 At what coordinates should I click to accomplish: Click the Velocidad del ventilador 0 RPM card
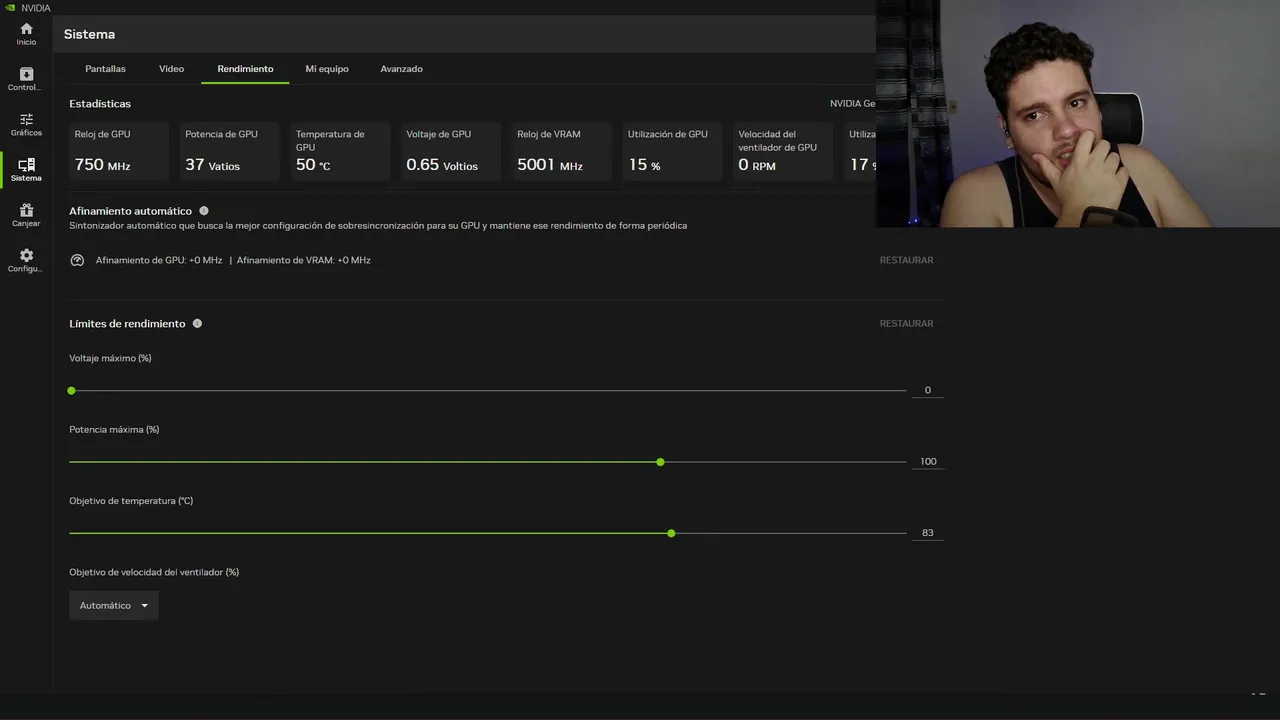pos(783,151)
